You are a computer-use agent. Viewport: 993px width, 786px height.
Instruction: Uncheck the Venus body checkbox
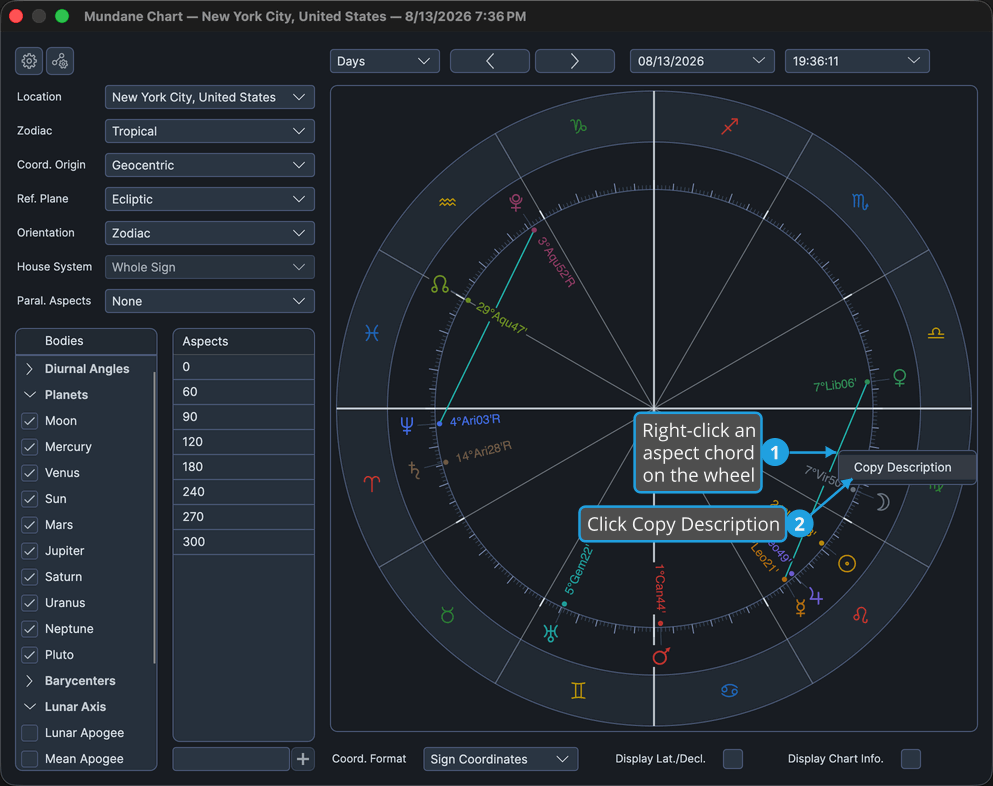[x=30, y=472]
